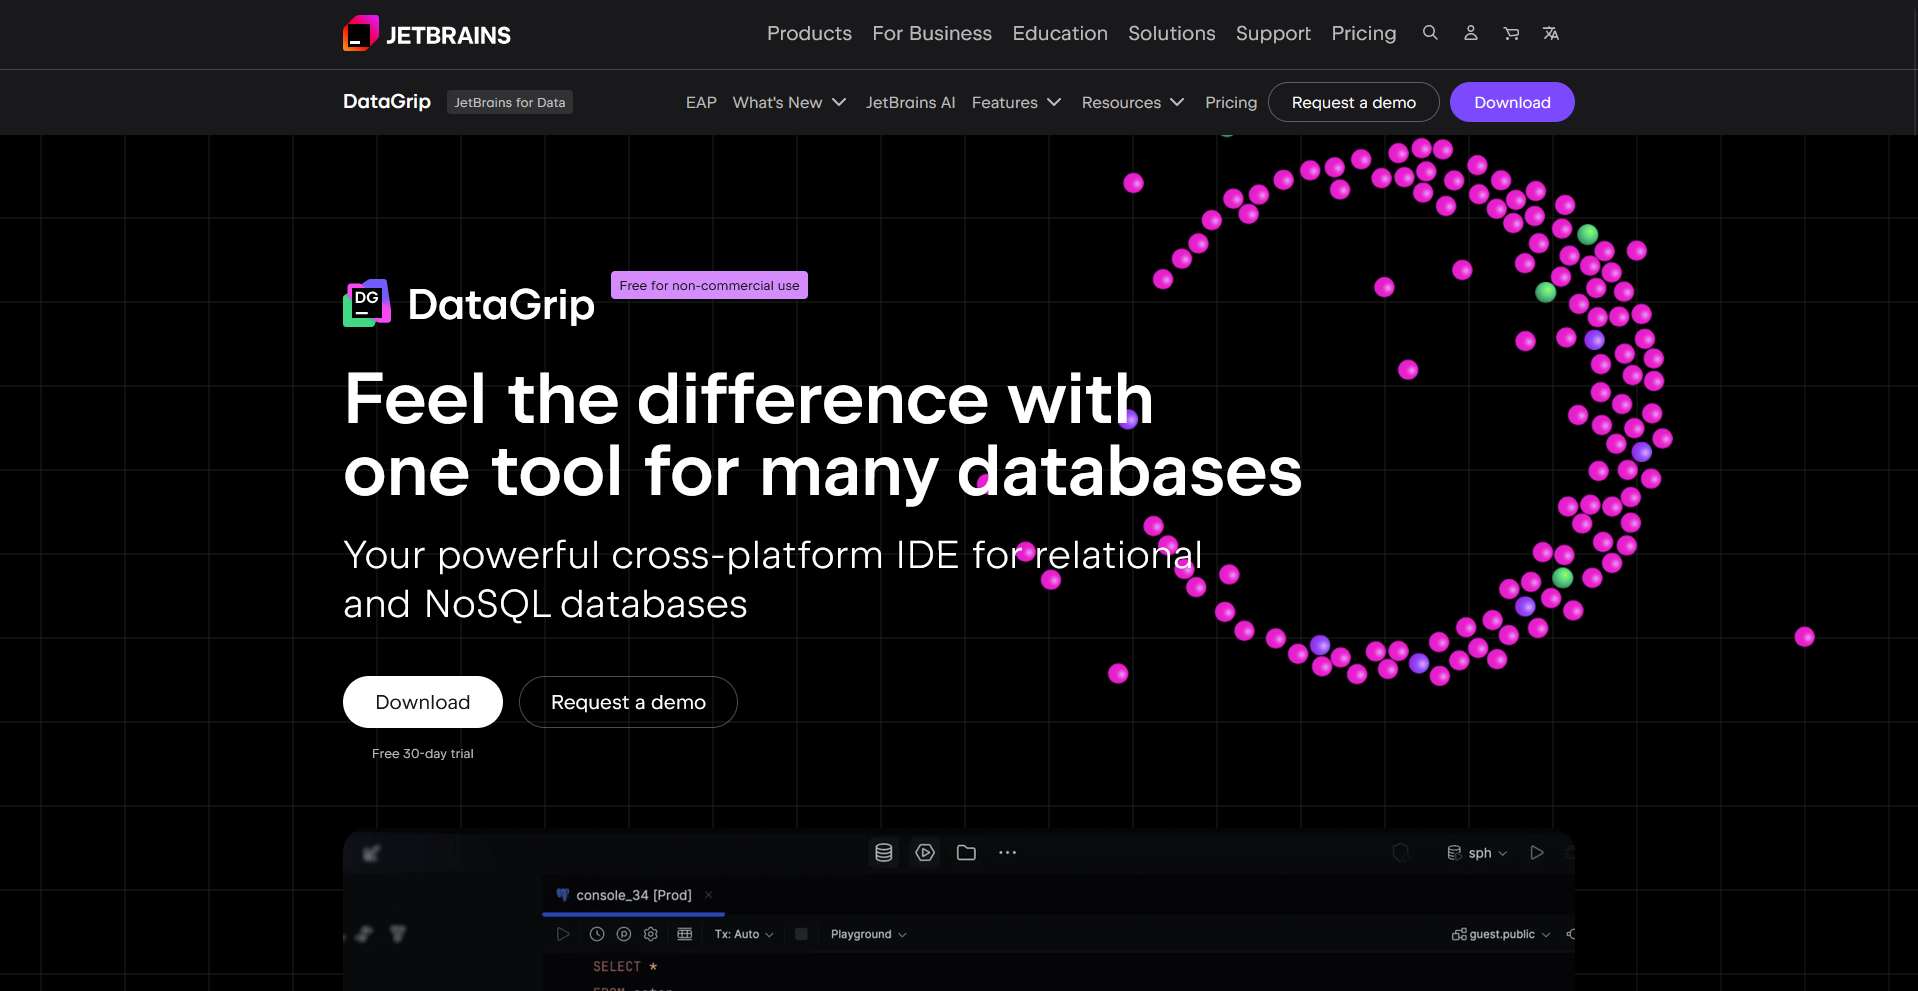1918x991 pixels.
Task: Click the execute play icon in console toolbar
Action: pyautogui.click(x=563, y=934)
